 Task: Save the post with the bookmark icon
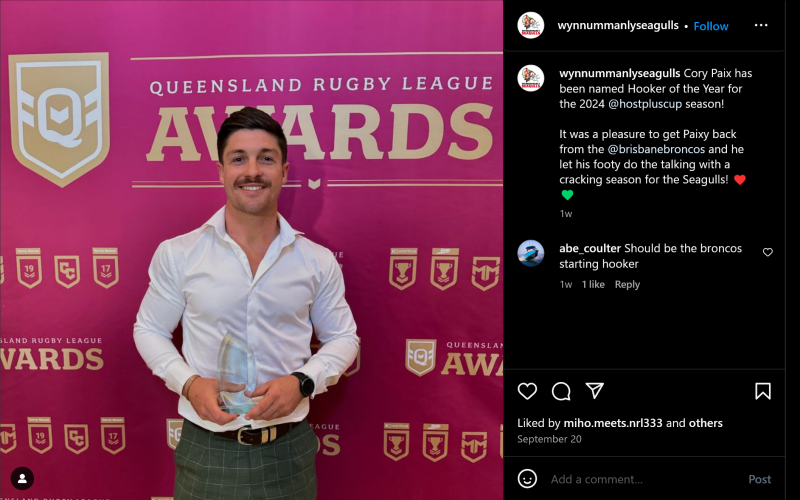(x=763, y=391)
